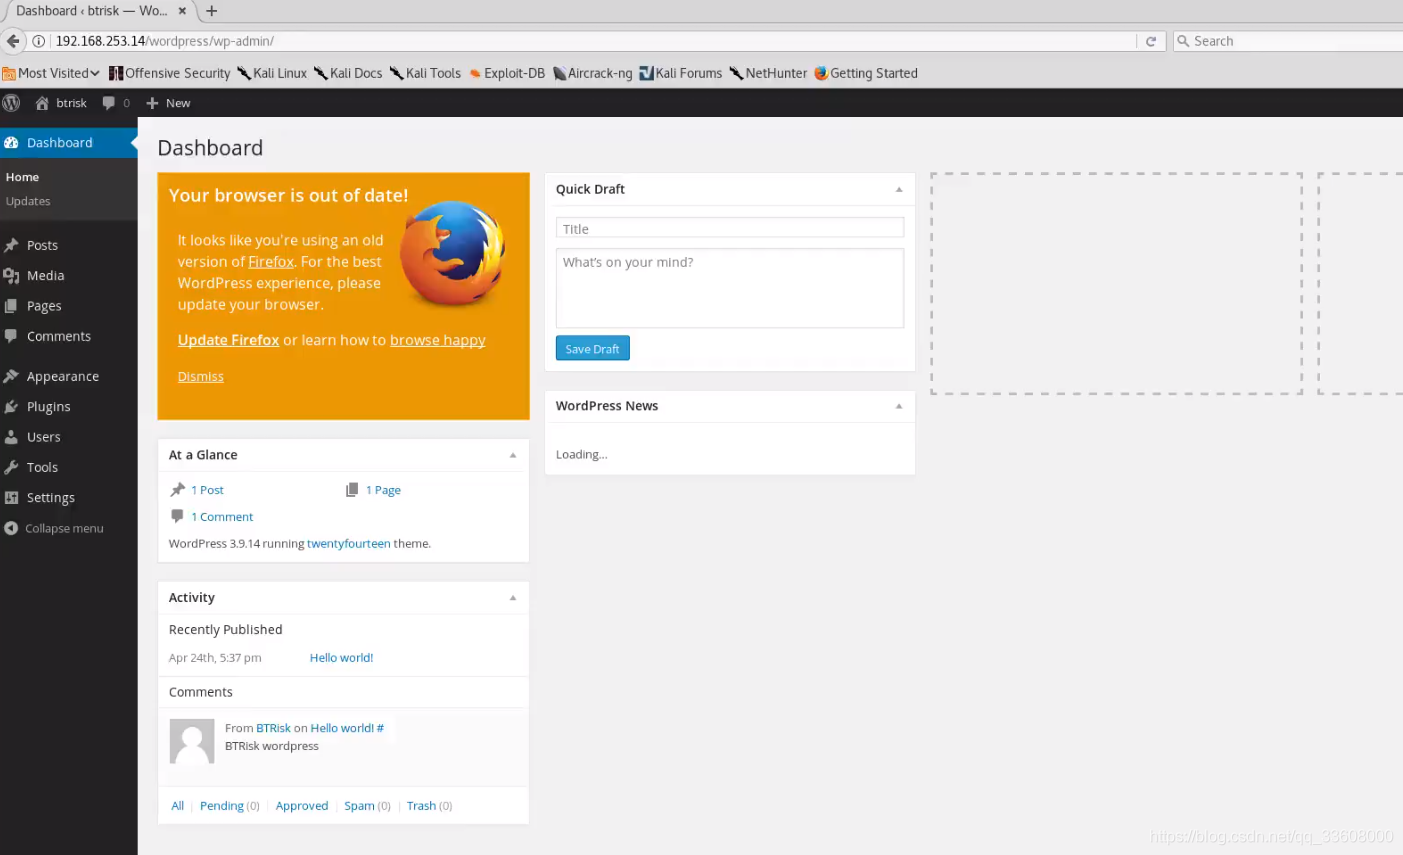
Task: Open the Aircrack-ng bookmark
Action: (593, 73)
